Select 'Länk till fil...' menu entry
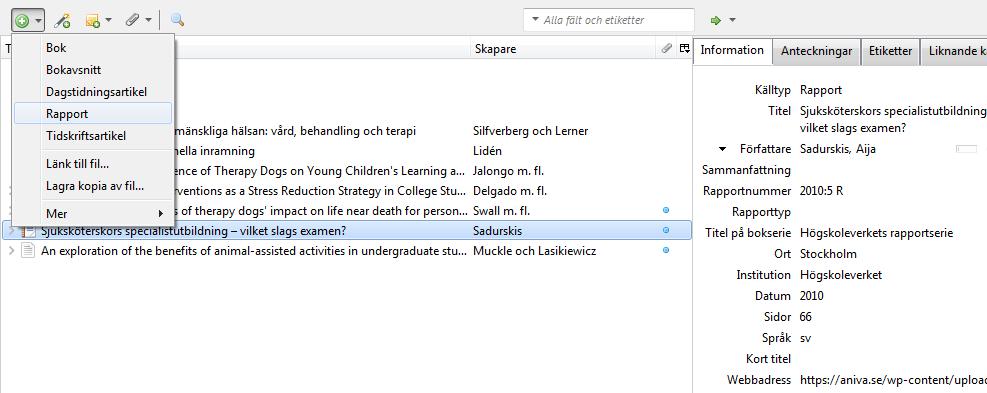 coord(93,164)
